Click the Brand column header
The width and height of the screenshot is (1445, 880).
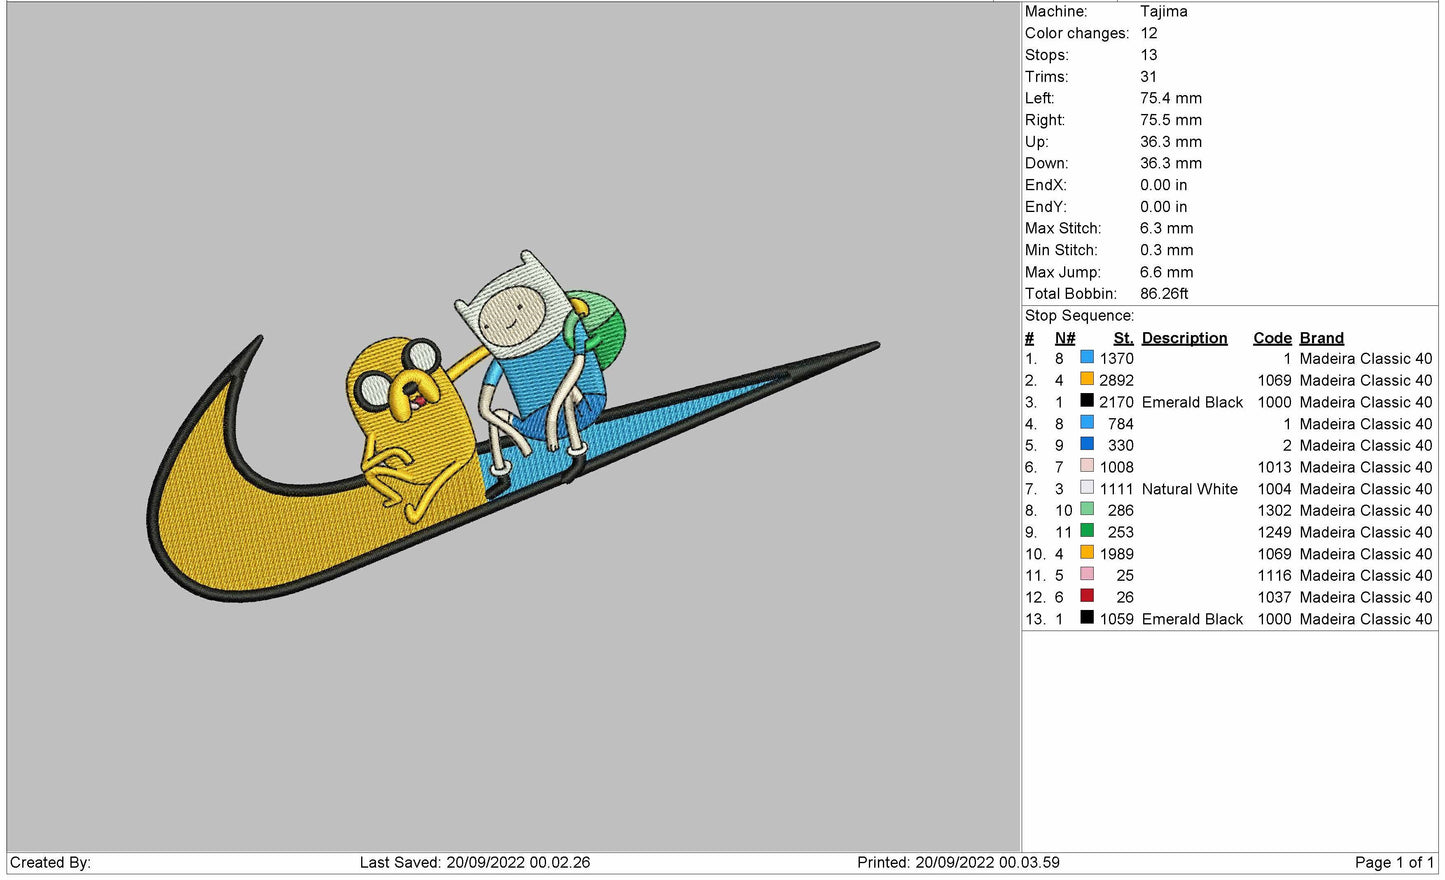(x=1321, y=338)
